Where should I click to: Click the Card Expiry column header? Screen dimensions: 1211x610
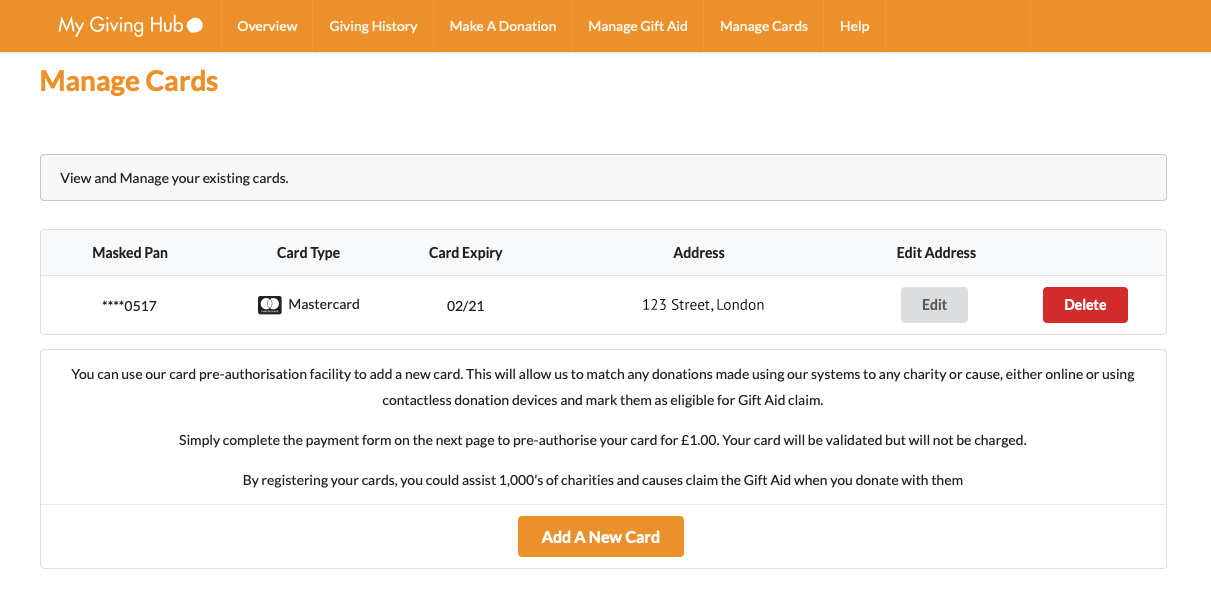click(x=466, y=253)
